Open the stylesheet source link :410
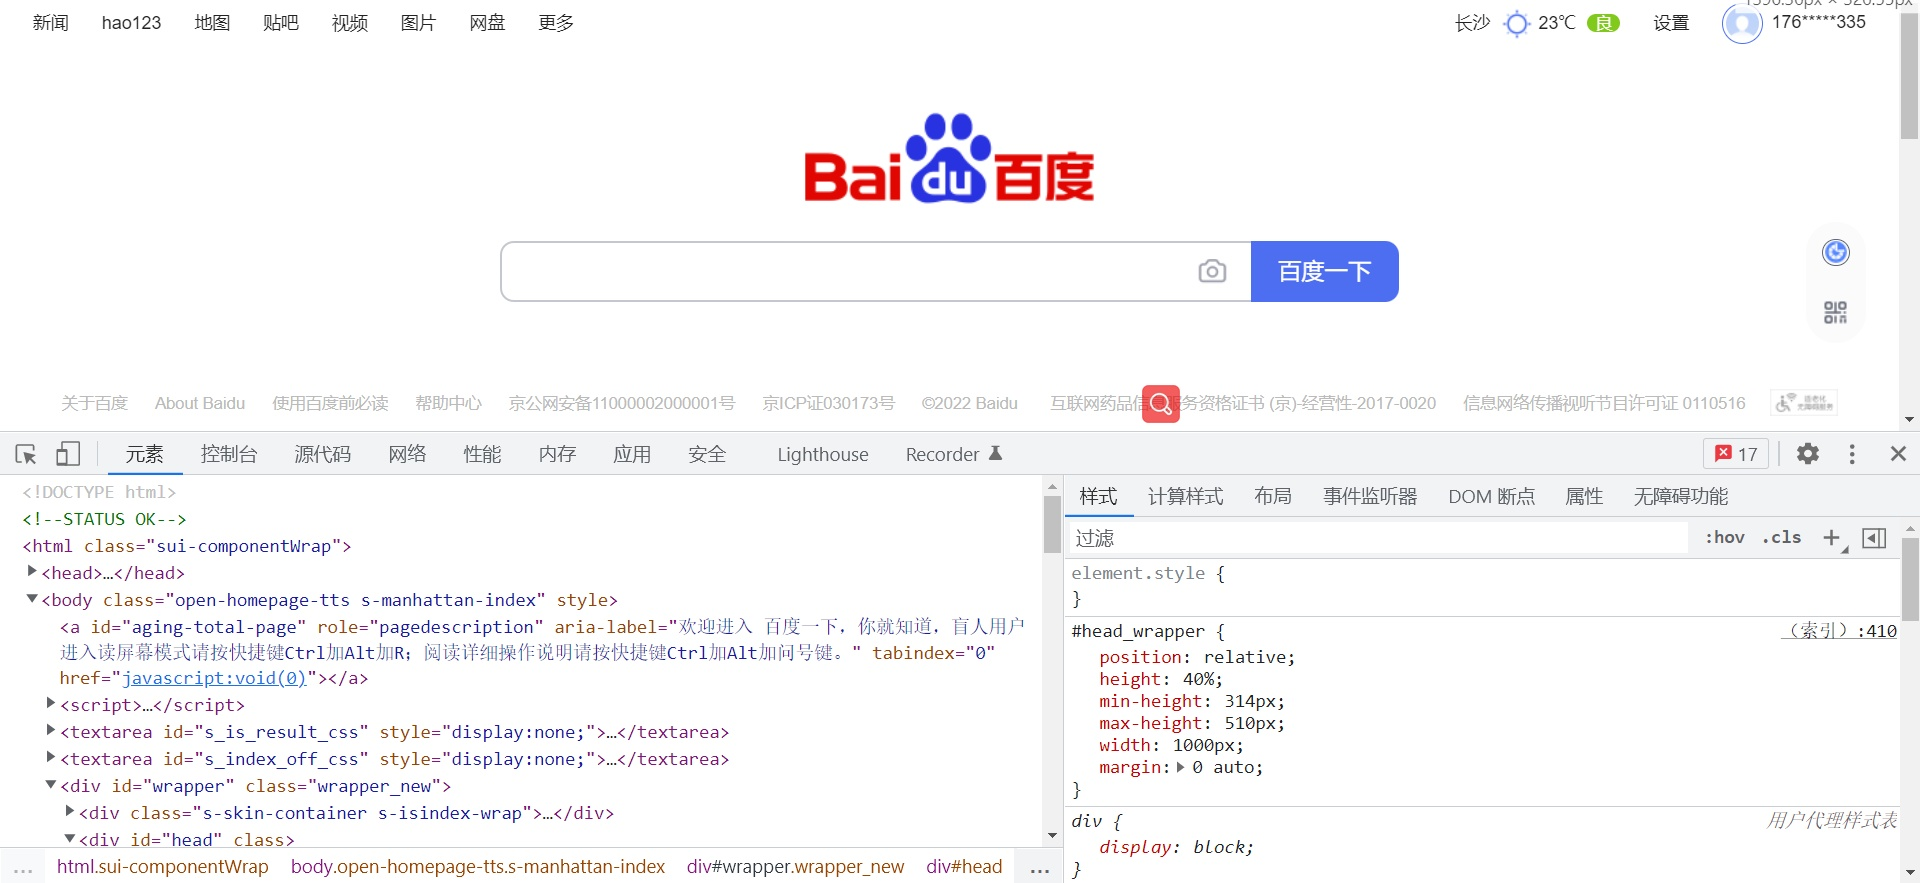This screenshot has width=1920, height=883. pos(1839,631)
